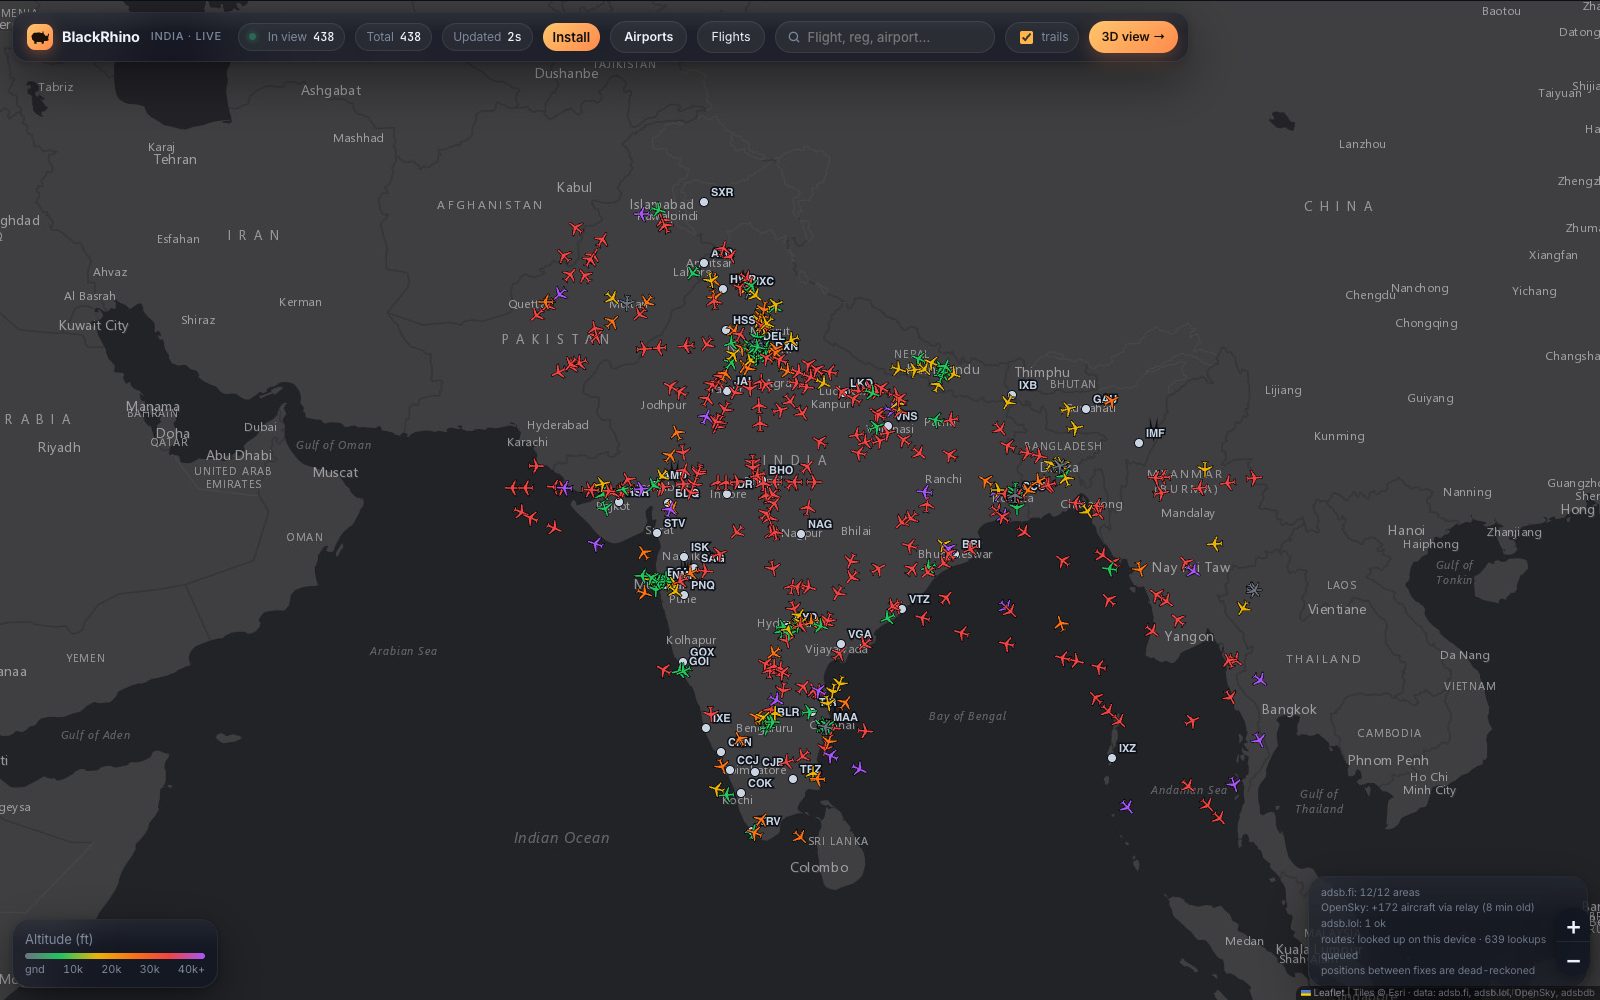Select the VGA airport marker at Vijayawada
This screenshot has width=1600, height=1000.
841,644
